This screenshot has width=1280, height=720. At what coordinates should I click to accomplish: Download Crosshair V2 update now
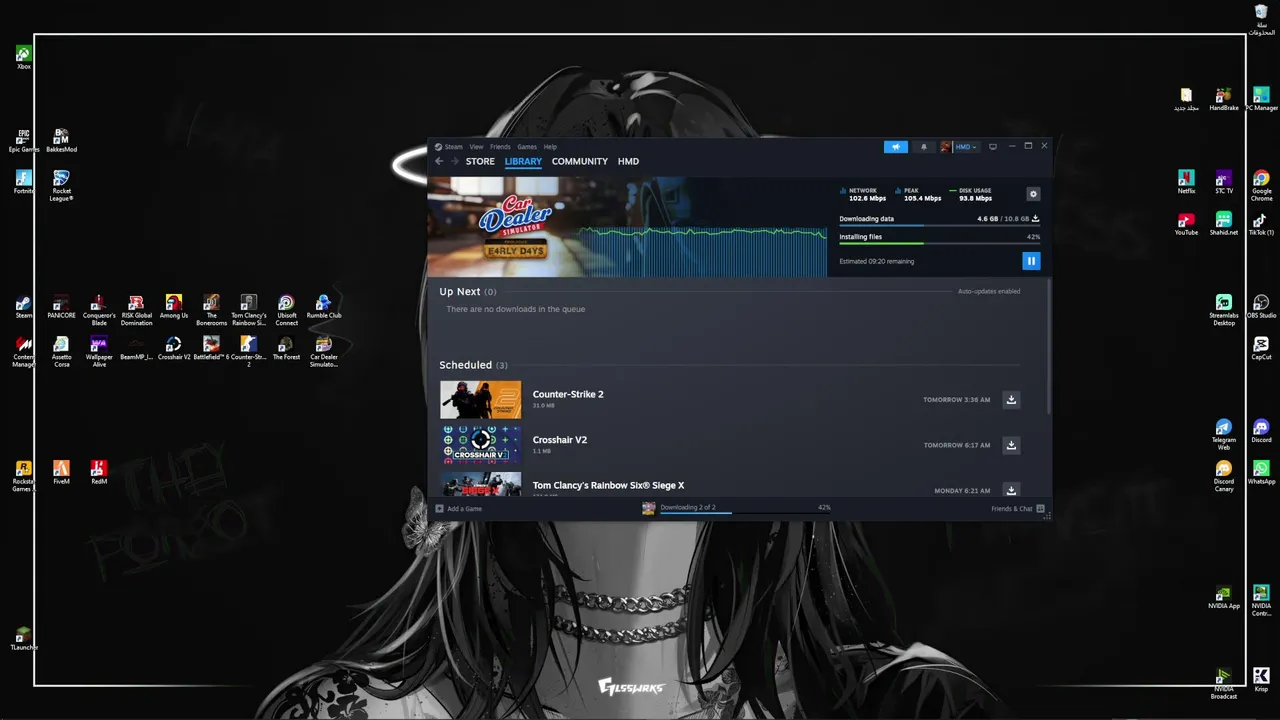pos(1011,445)
